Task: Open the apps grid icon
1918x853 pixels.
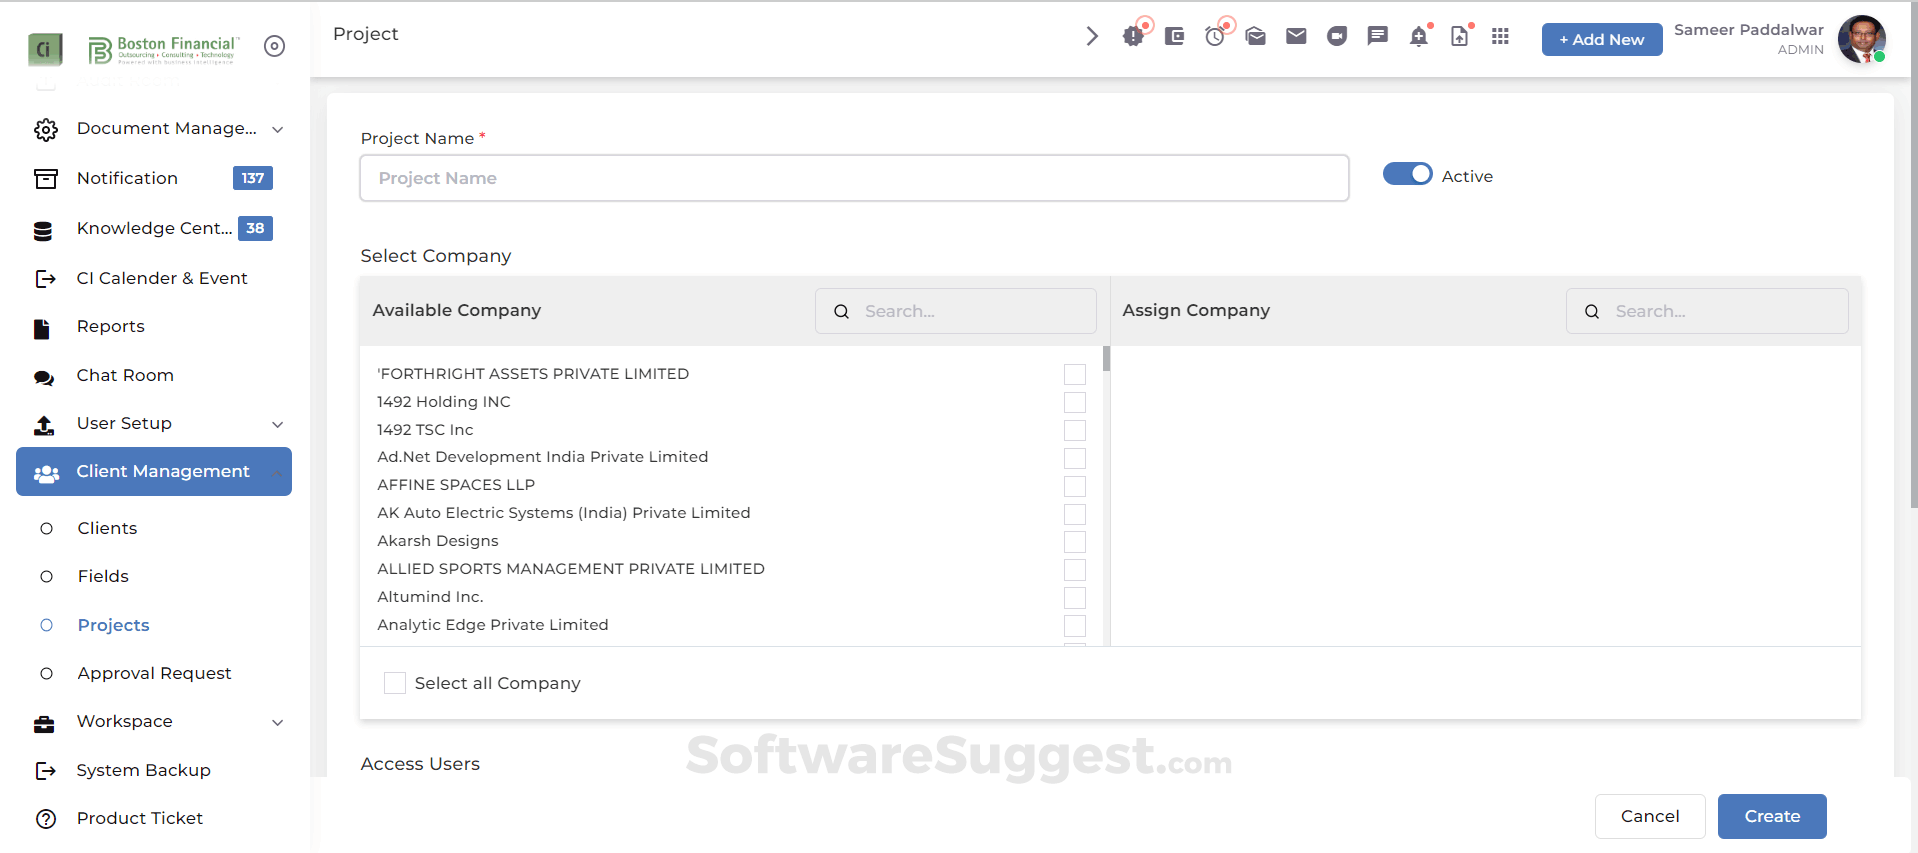Action: pyautogui.click(x=1500, y=36)
